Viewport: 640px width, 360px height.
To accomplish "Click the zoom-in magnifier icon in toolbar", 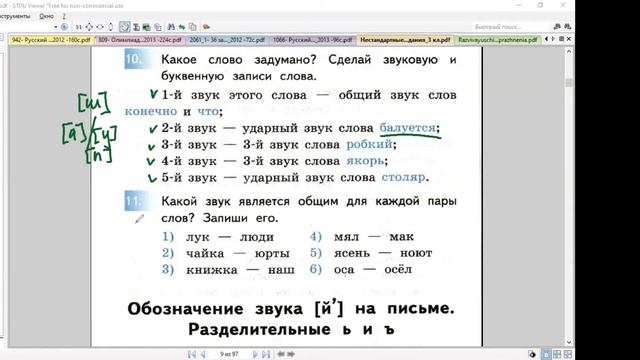I will point(64,27).
